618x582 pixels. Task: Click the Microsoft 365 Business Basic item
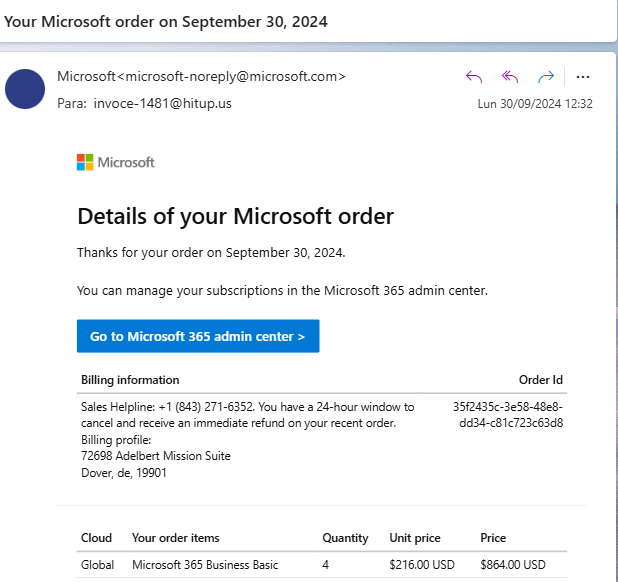tap(205, 565)
